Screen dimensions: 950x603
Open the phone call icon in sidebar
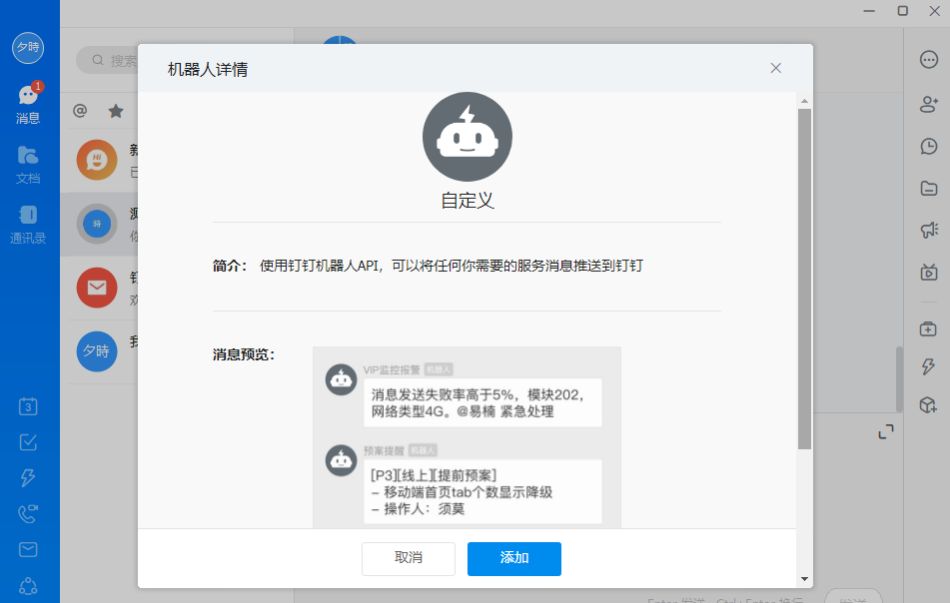28,514
